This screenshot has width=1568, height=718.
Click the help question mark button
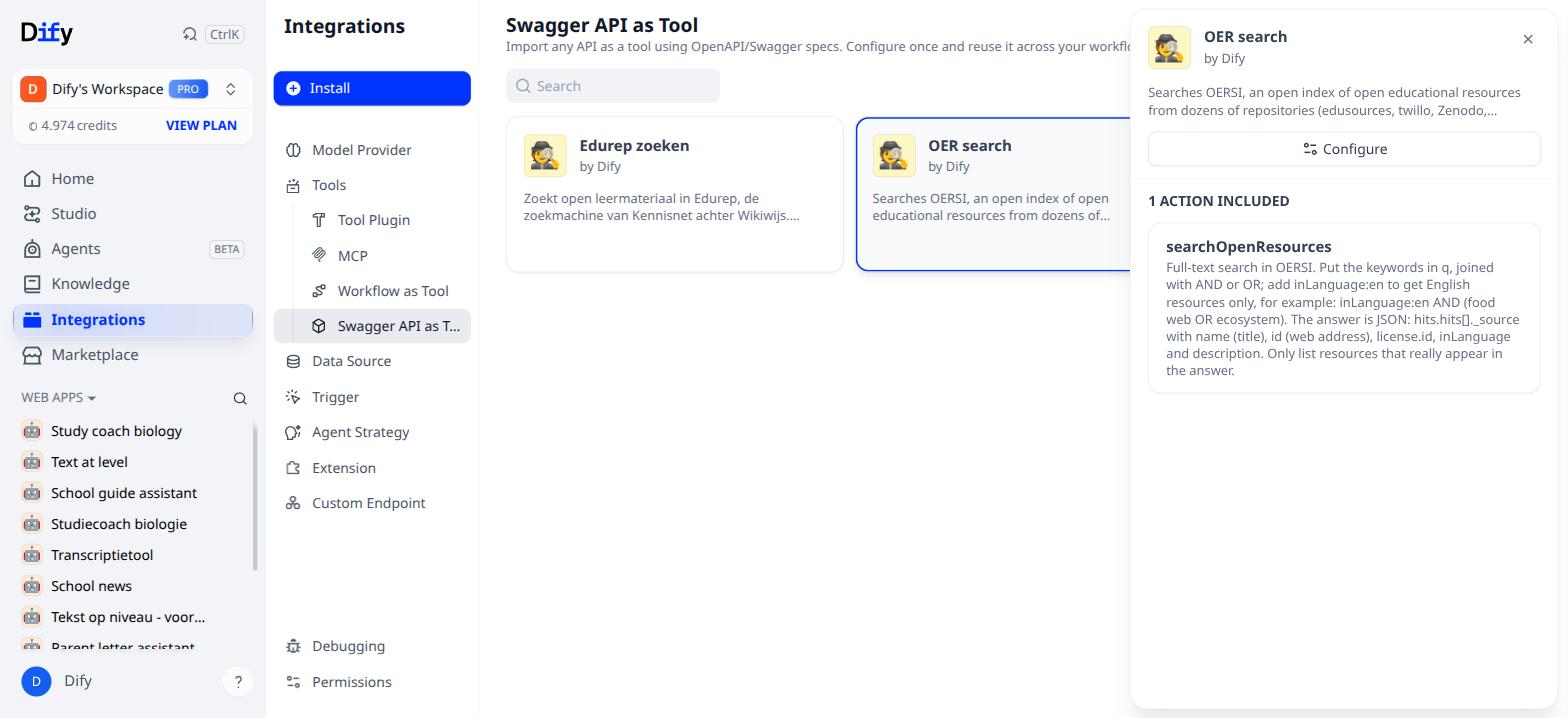pyautogui.click(x=238, y=682)
